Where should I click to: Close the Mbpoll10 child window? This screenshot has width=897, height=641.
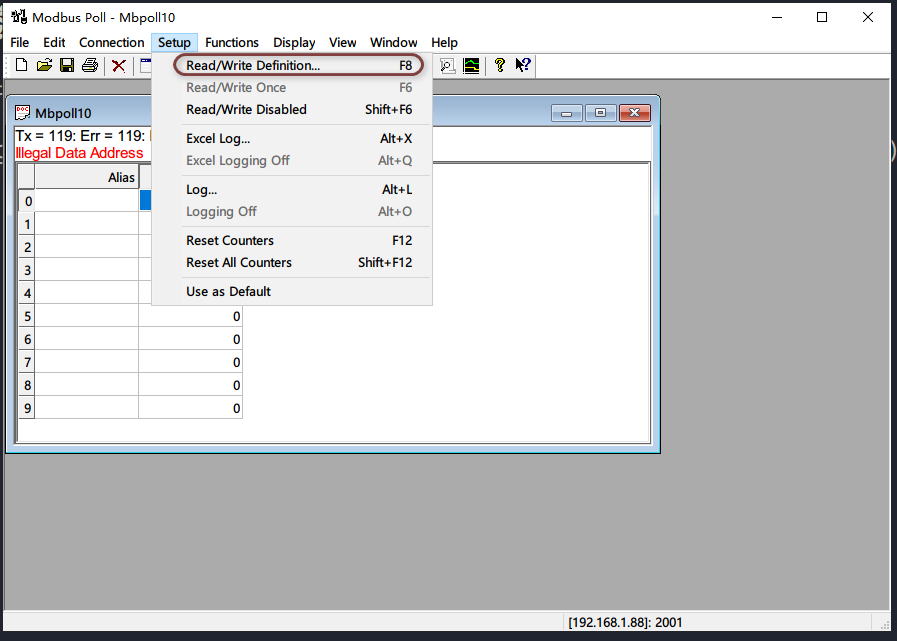click(x=634, y=113)
